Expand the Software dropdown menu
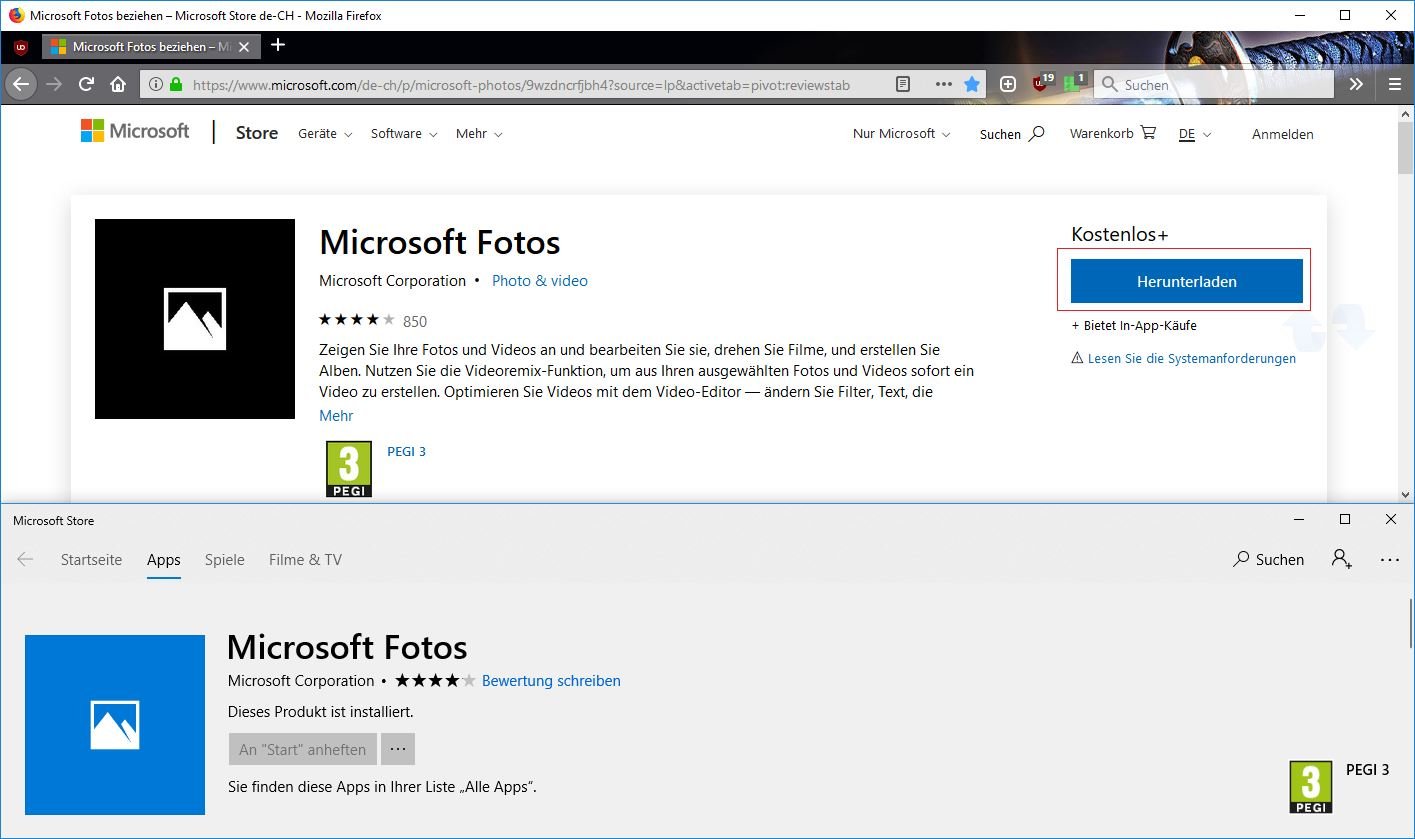The width and height of the screenshot is (1415, 839). (404, 134)
